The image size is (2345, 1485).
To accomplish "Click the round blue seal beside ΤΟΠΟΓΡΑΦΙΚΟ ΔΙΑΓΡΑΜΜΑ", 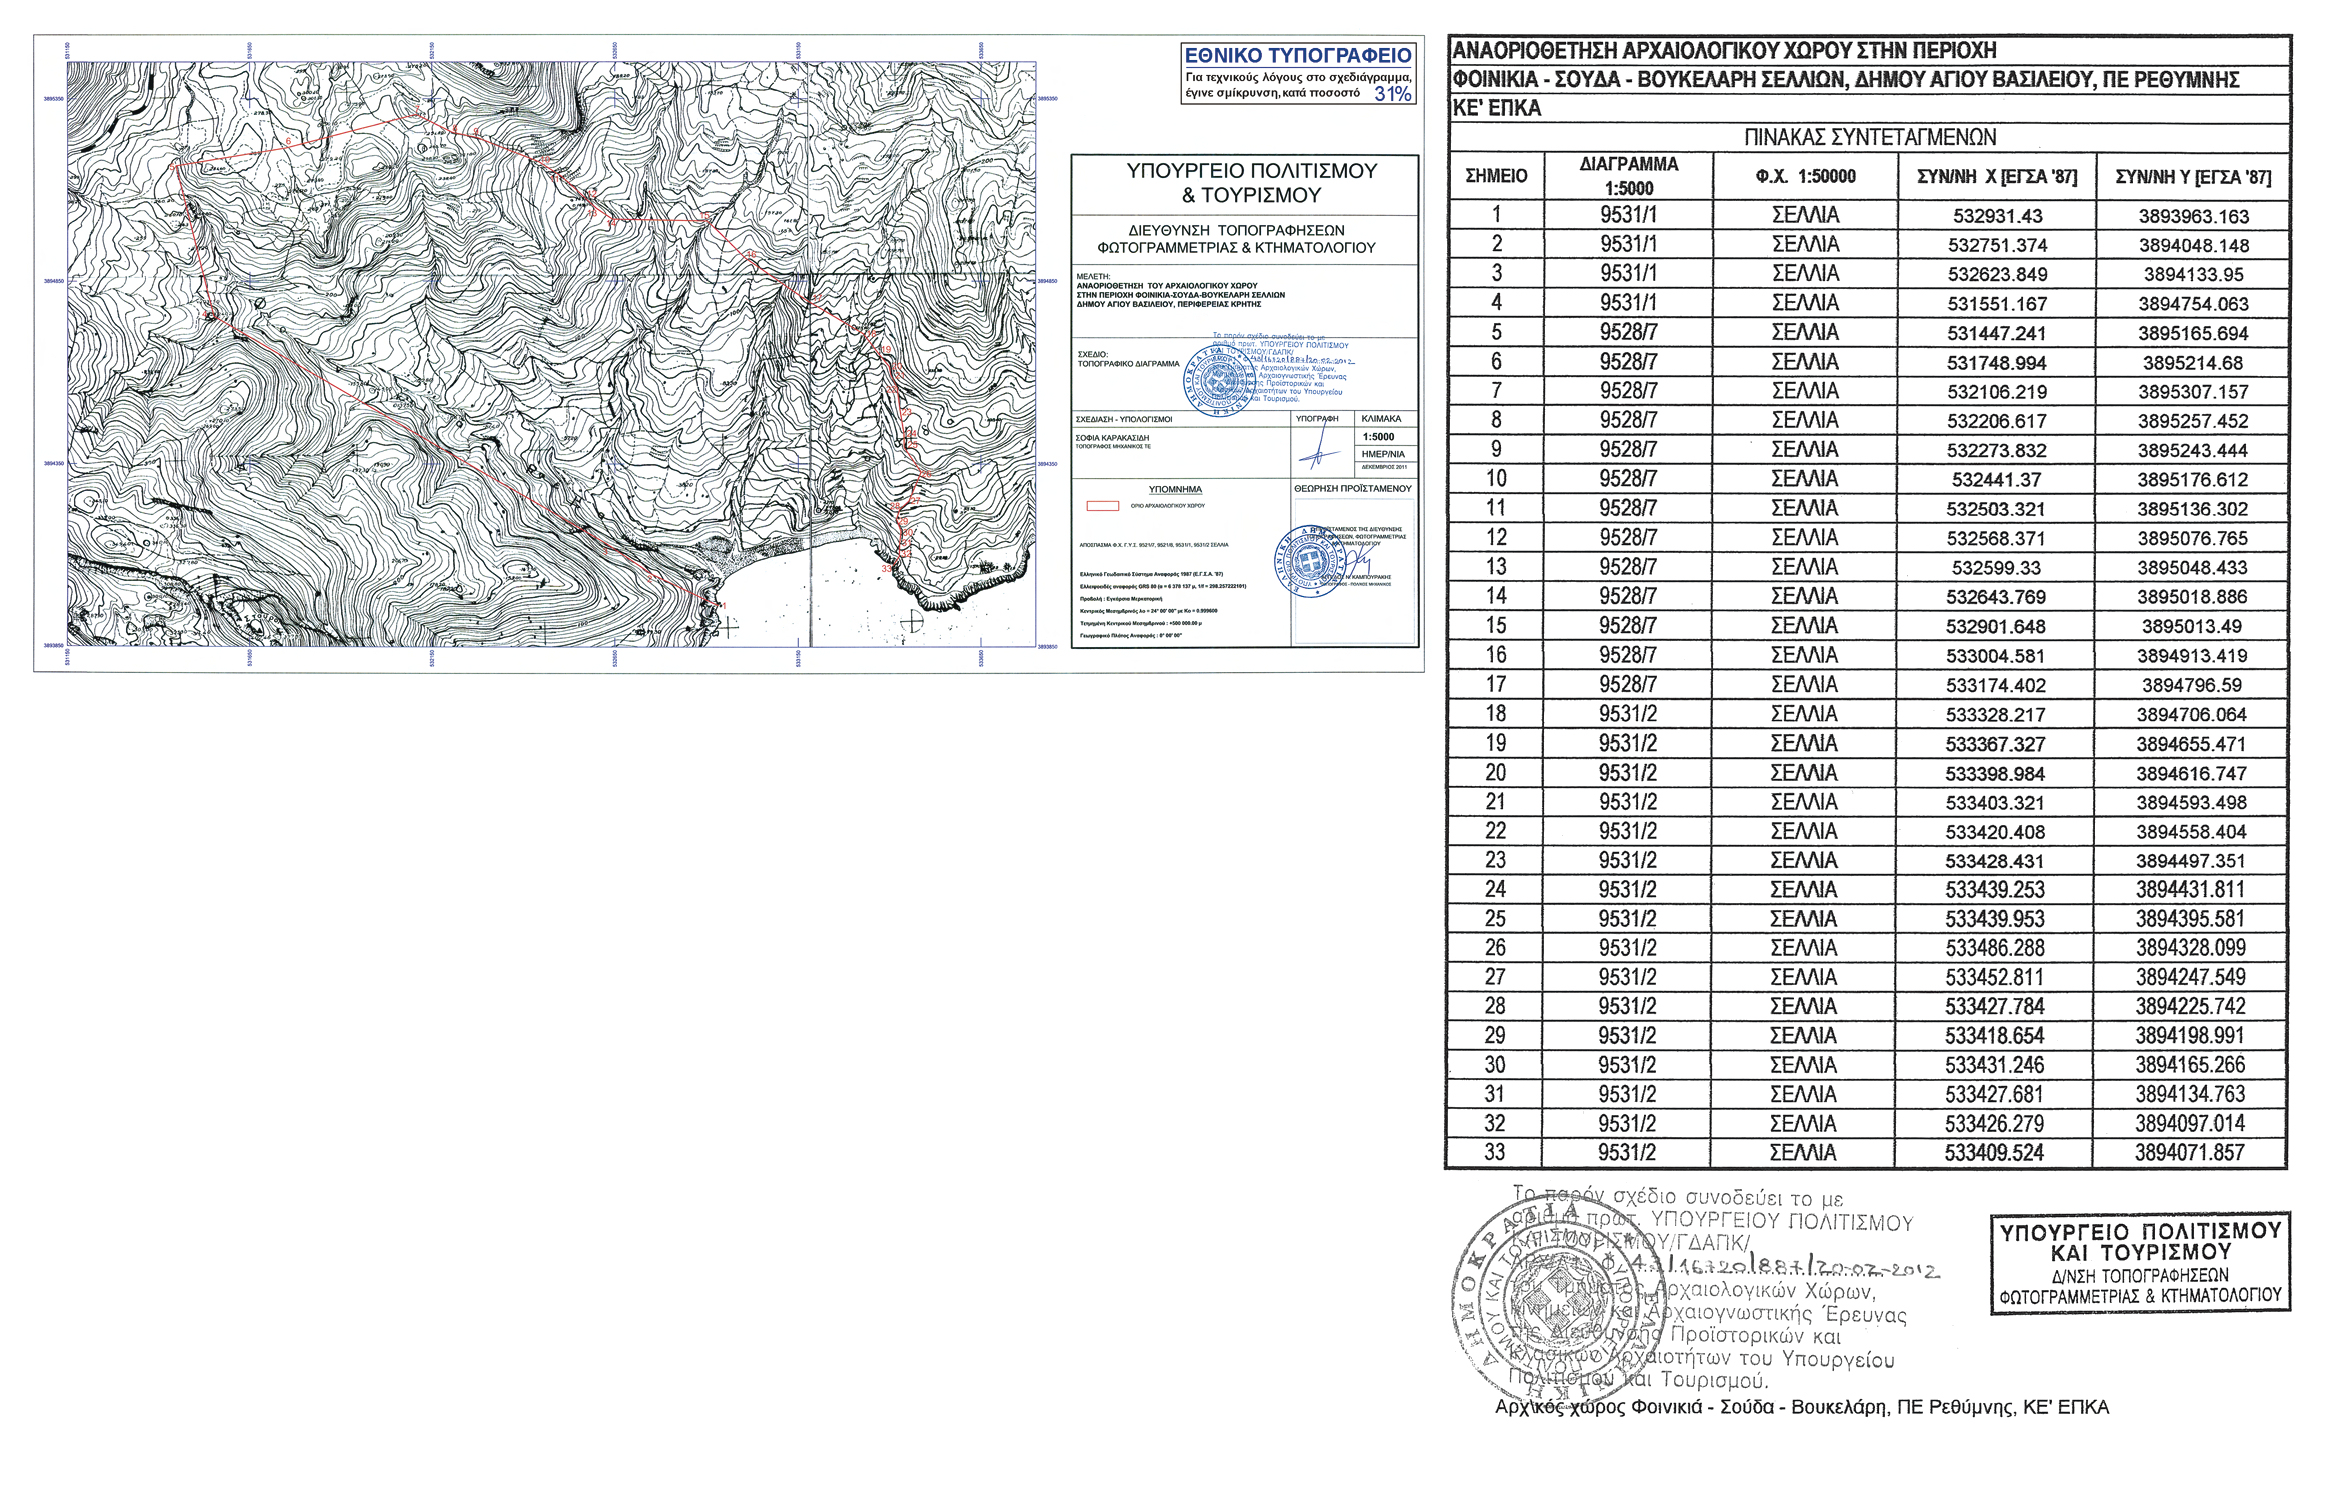I will [x=1220, y=380].
